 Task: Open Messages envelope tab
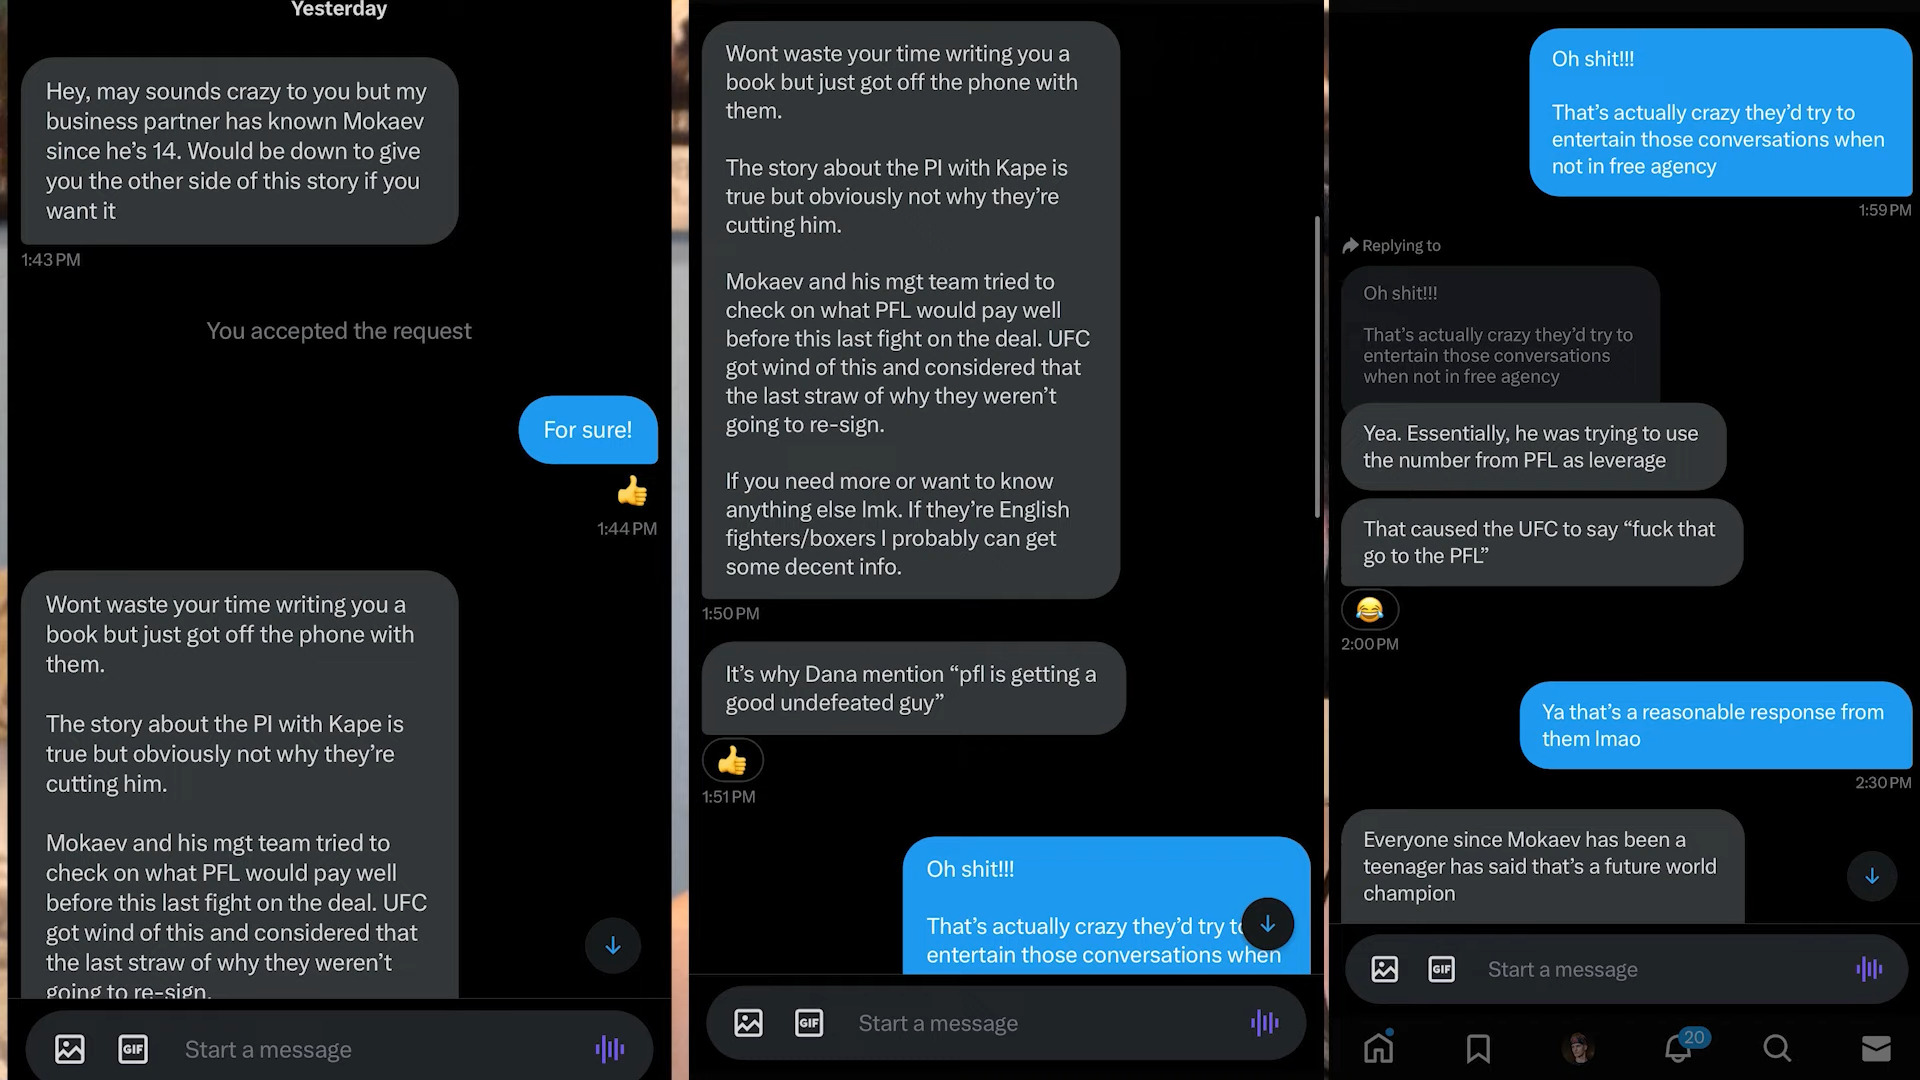1876,1048
